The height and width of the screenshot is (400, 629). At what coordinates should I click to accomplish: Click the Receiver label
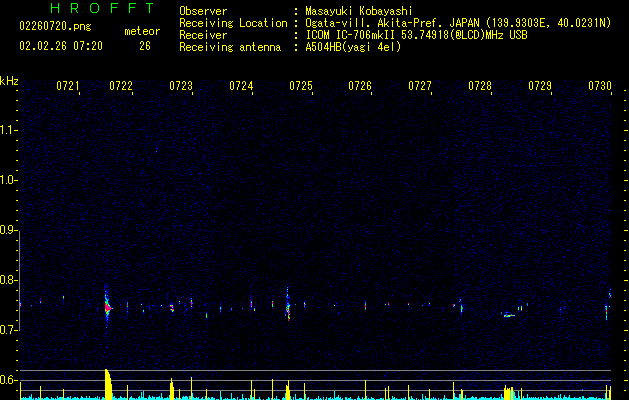click(x=203, y=35)
